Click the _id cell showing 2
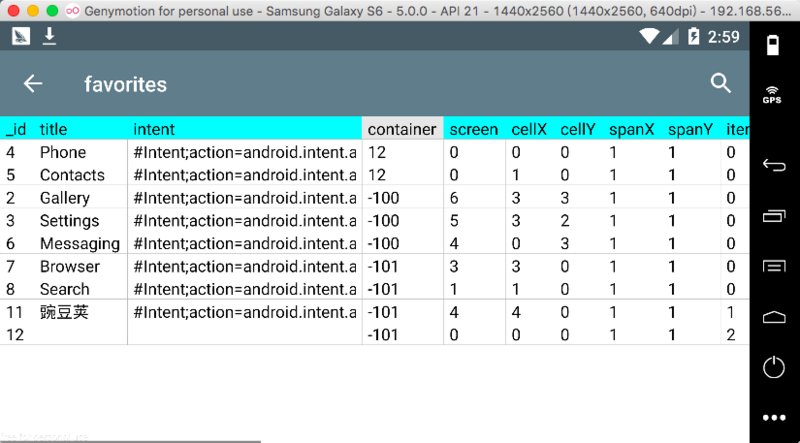The width and height of the screenshot is (800, 443). coord(11,198)
